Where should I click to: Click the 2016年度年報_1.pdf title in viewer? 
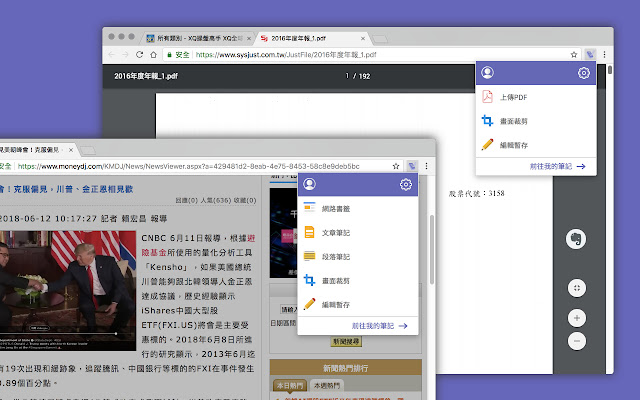pyautogui.click(x=146, y=76)
